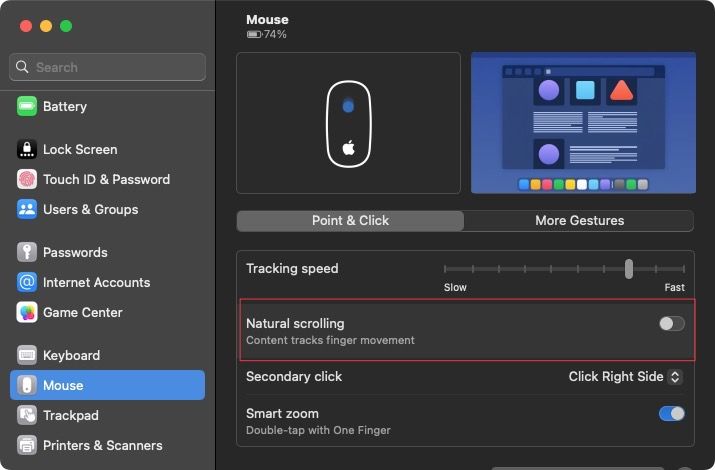Click the Keyboard icon in sidebar
The height and width of the screenshot is (470, 715).
tap(27, 356)
